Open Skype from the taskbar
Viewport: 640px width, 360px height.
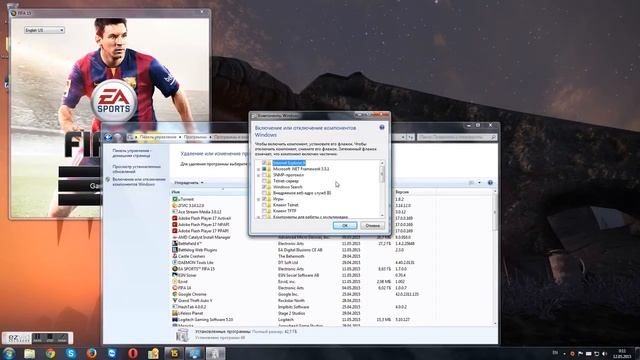[71, 353]
